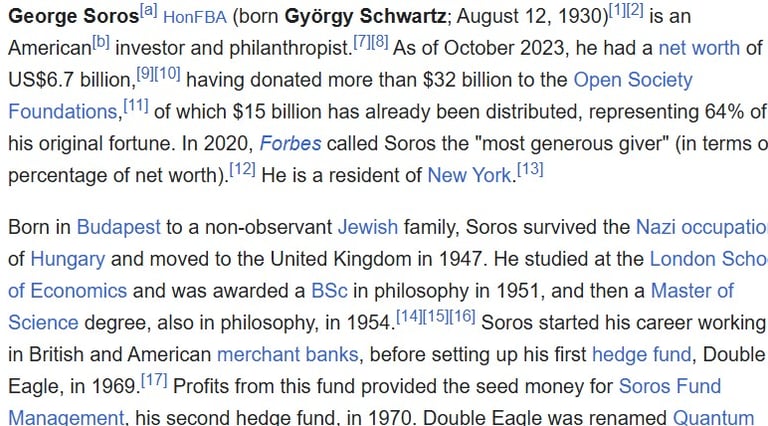This screenshot has width=768, height=426.
Task: Click the Nazi occupation link
Action: (x=701, y=228)
